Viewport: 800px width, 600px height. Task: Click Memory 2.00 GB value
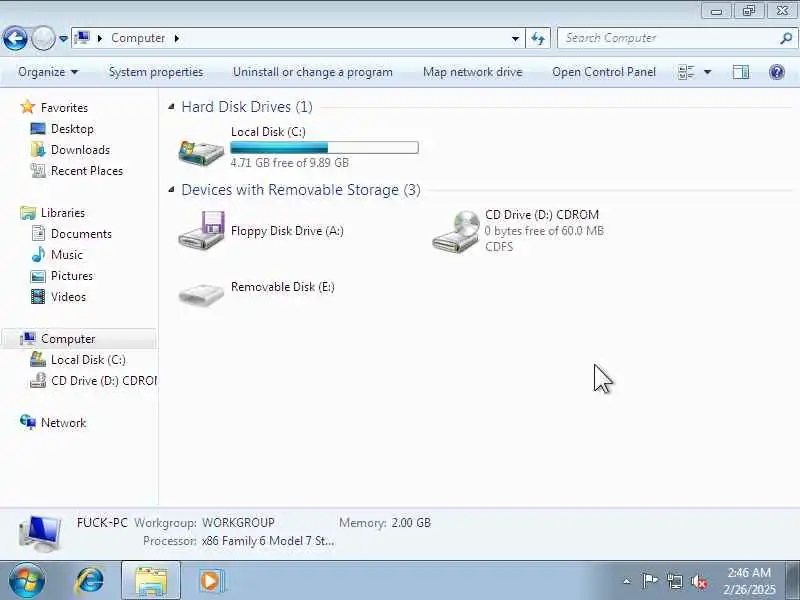(x=411, y=522)
